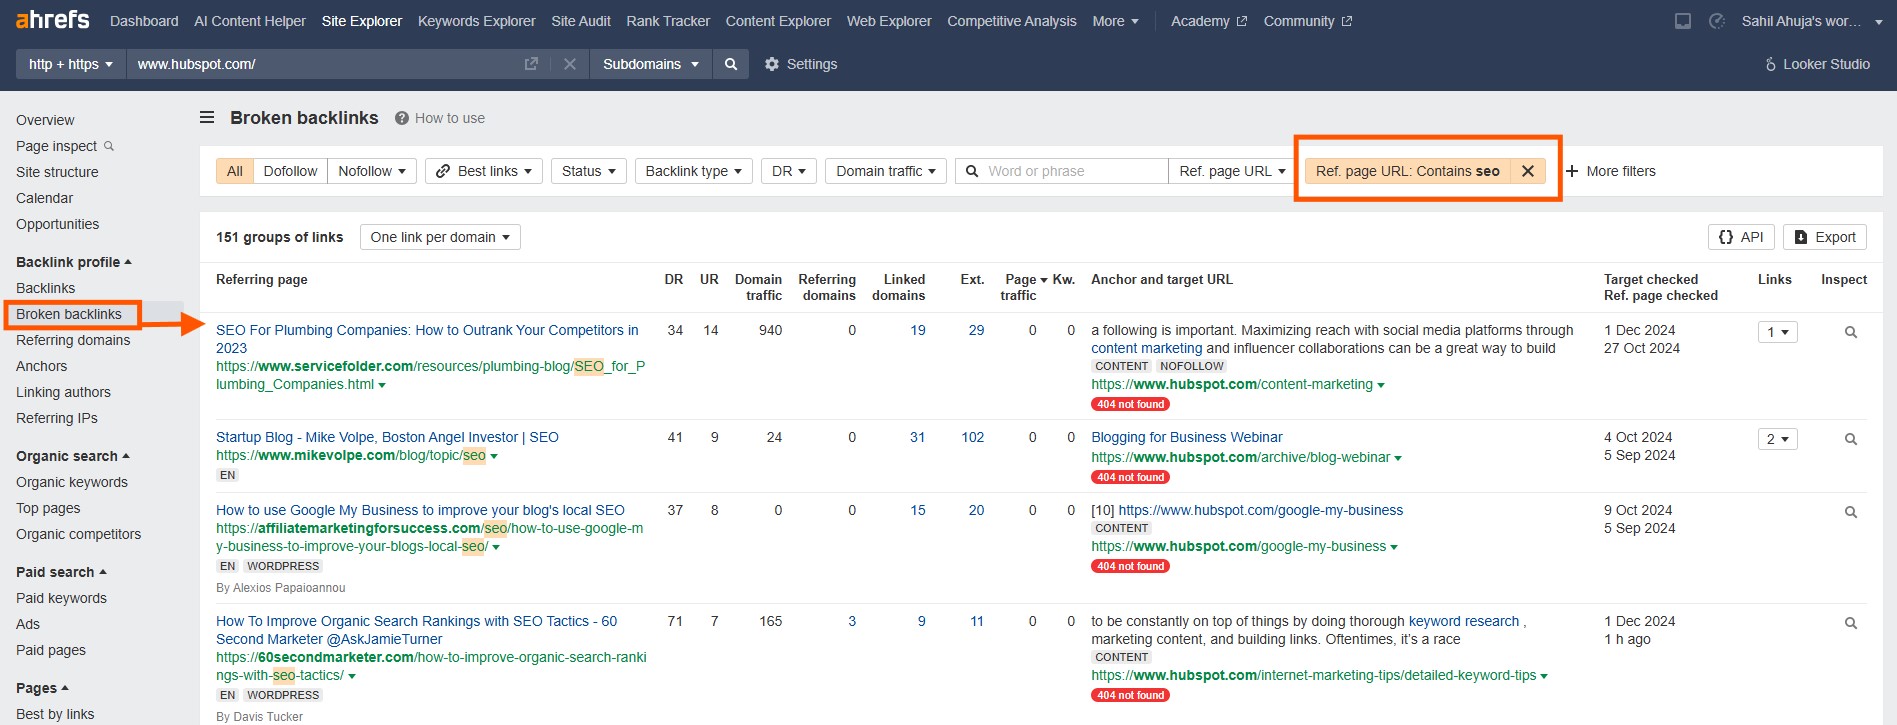Select the All links filter
1897x725 pixels.
(x=235, y=171)
